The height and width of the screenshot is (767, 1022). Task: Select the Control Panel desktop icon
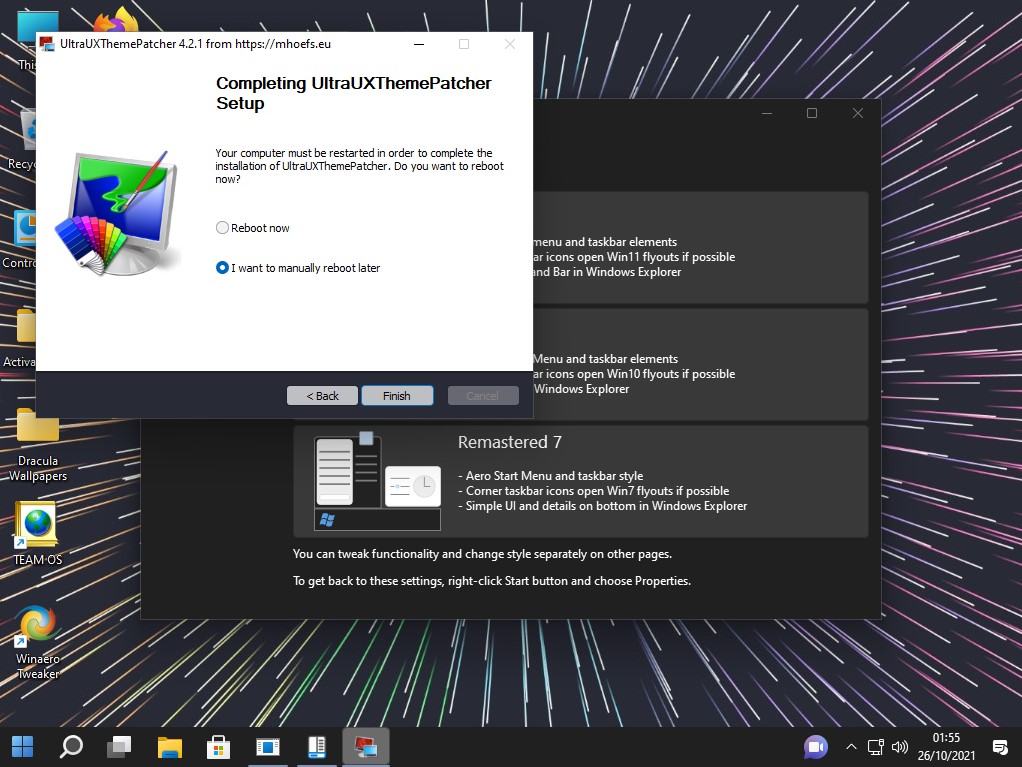[x=20, y=240]
